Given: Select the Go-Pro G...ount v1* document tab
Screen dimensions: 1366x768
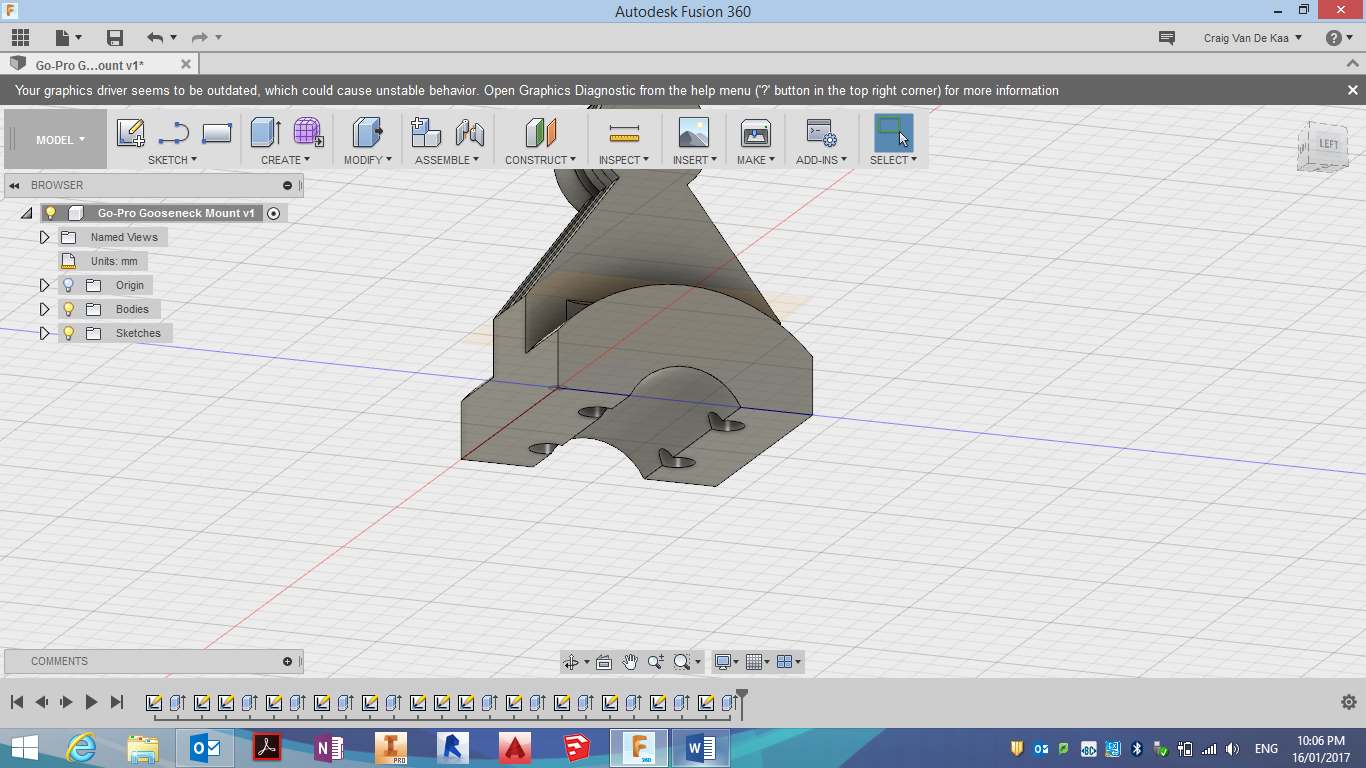Looking at the screenshot, I should click(x=100, y=64).
